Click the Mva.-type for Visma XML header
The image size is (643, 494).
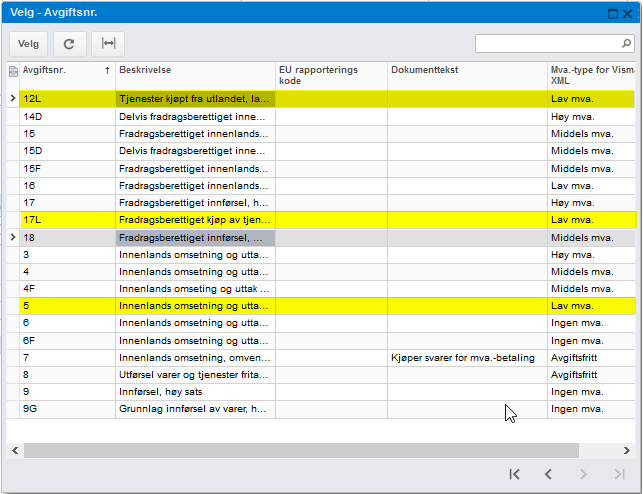(590, 75)
